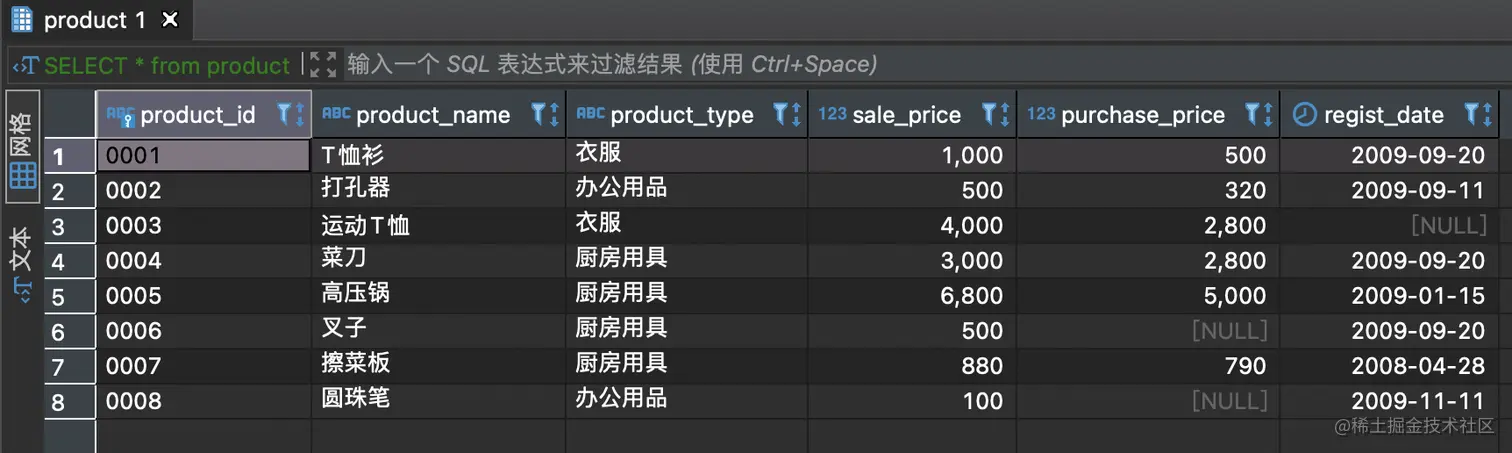Click the sale_price column filter funnel
The height and width of the screenshot is (453, 1512).
coord(990,114)
